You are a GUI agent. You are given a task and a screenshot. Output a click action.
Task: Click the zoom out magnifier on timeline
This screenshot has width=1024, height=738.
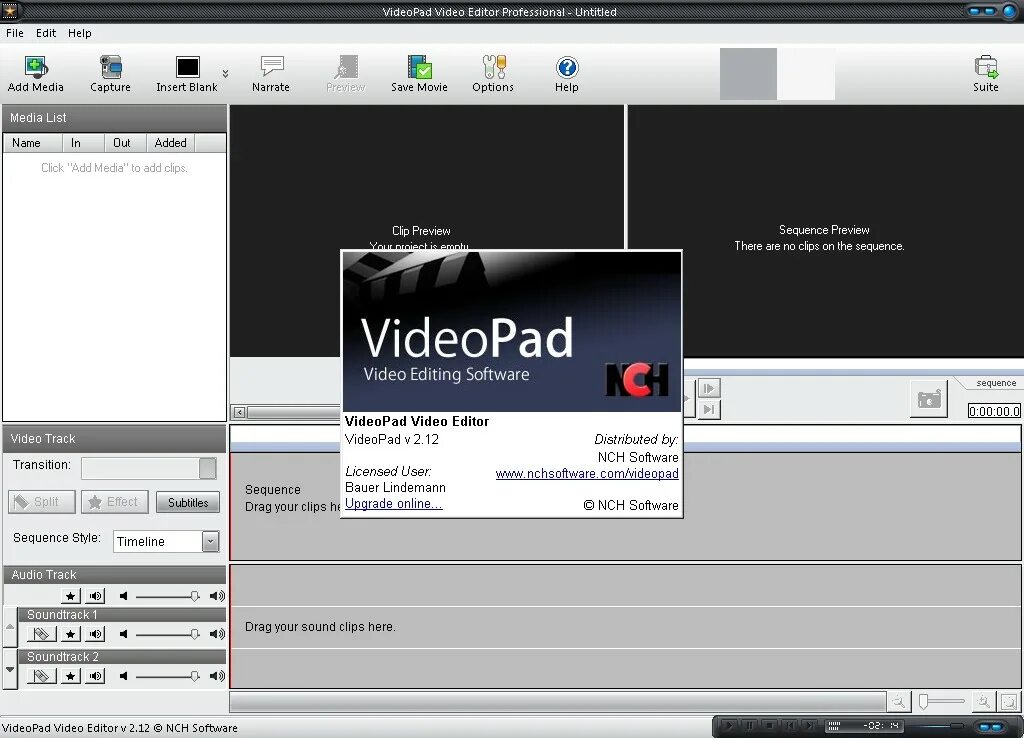pos(899,702)
